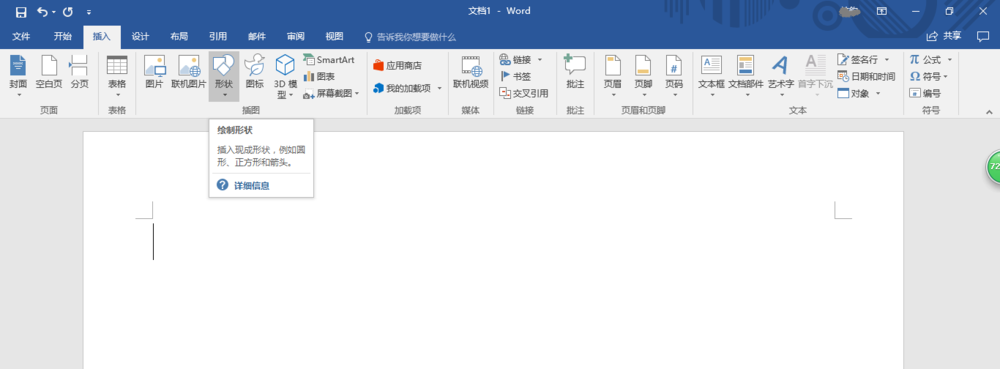Expand the 3D 模型 dropdown arrow

[x=290, y=95]
